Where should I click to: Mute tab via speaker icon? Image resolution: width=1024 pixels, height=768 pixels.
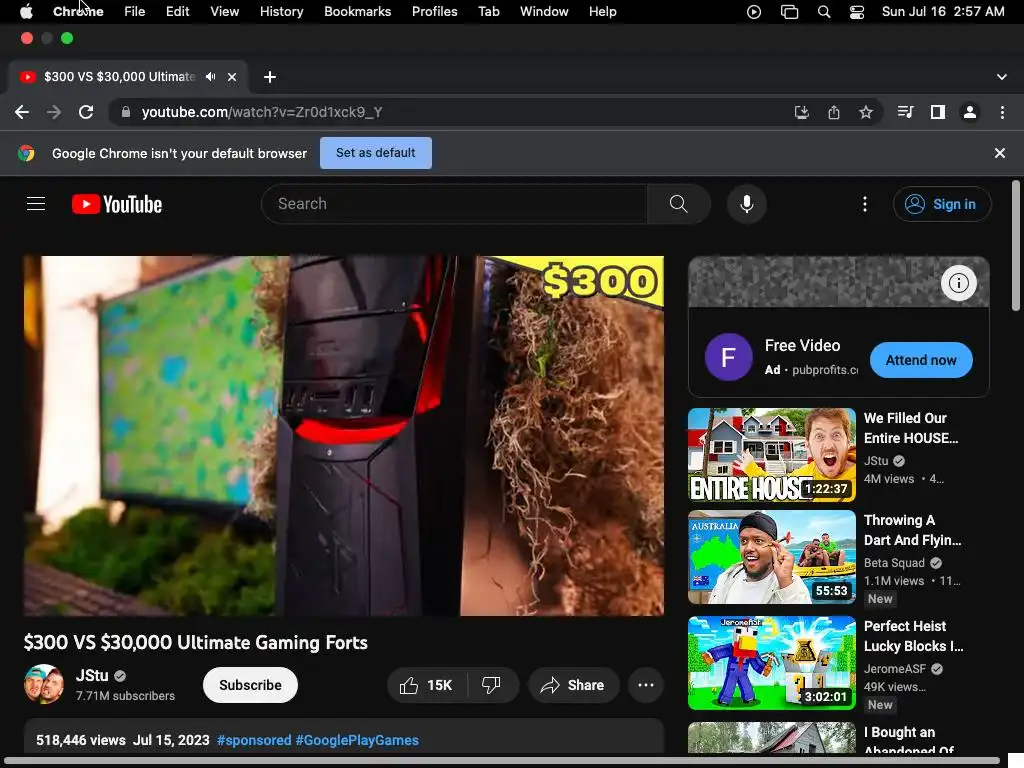point(210,77)
